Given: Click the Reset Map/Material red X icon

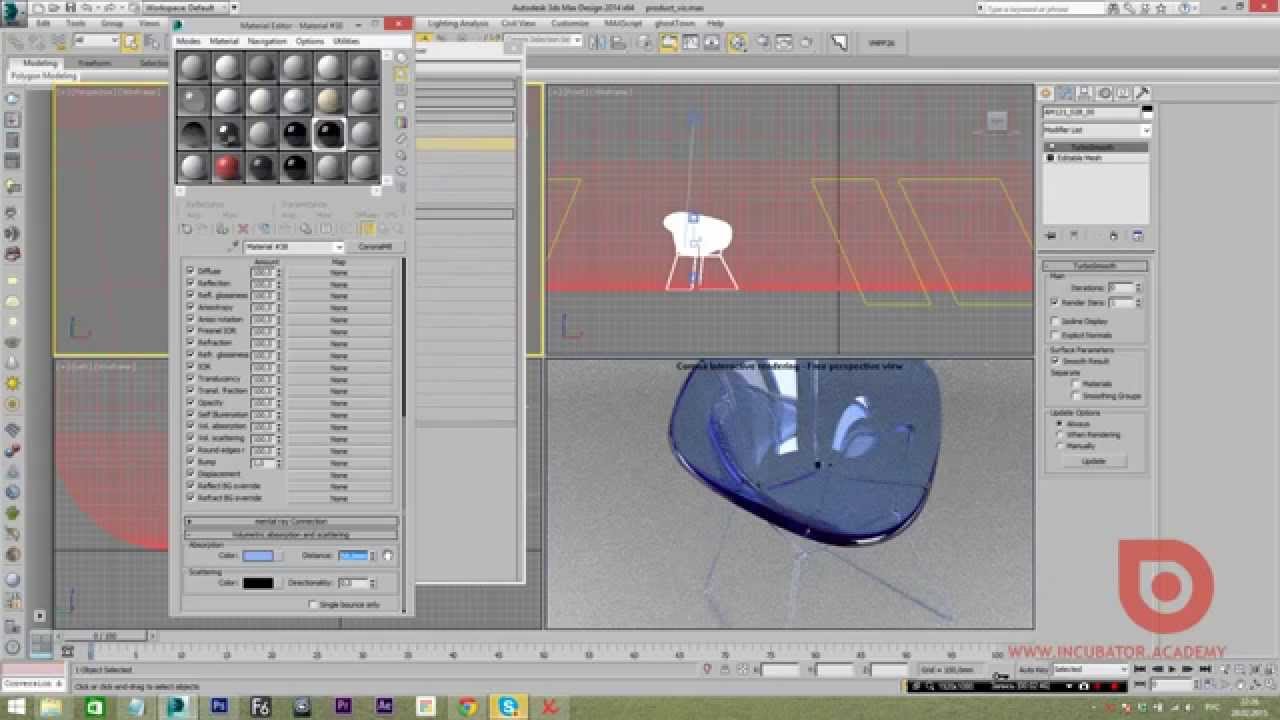Looking at the screenshot, I should (x=242, y=229).
